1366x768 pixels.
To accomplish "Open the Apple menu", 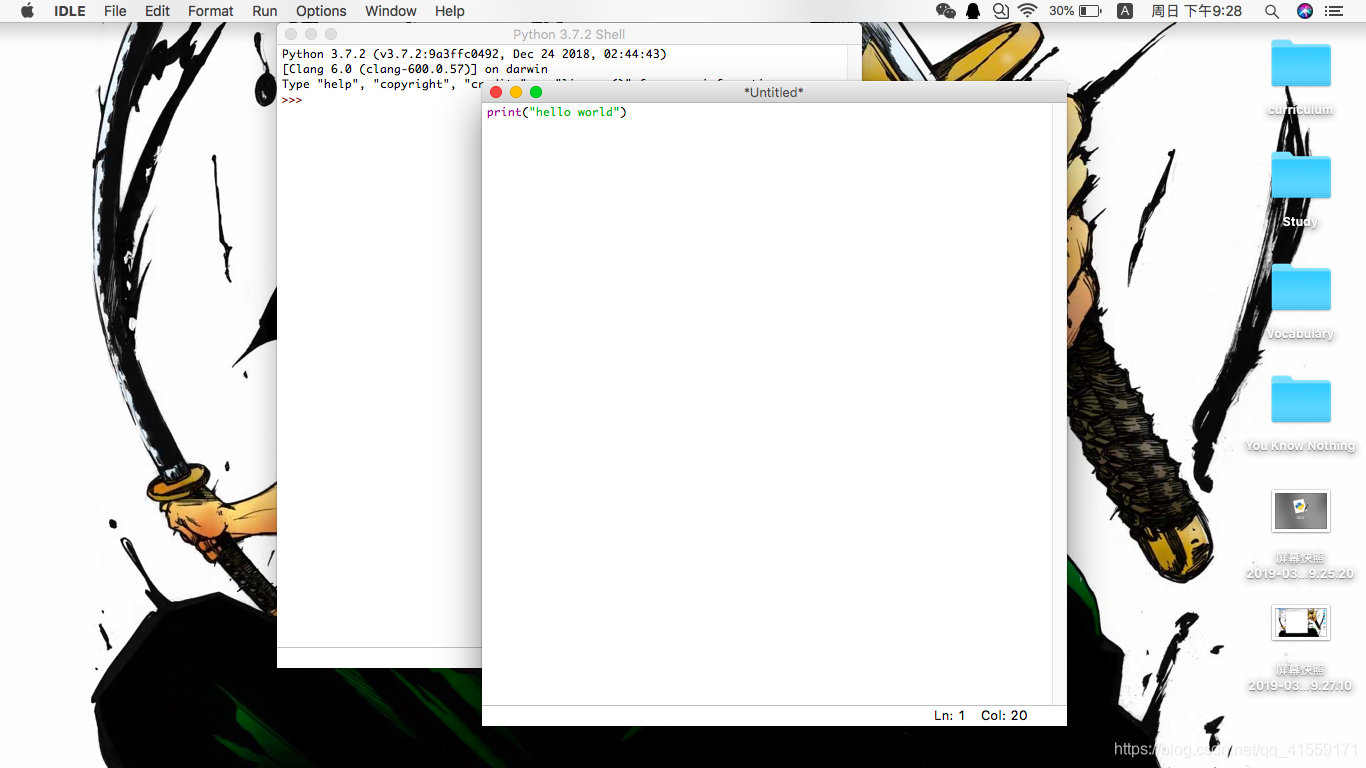I will click(x=27, y=11).
